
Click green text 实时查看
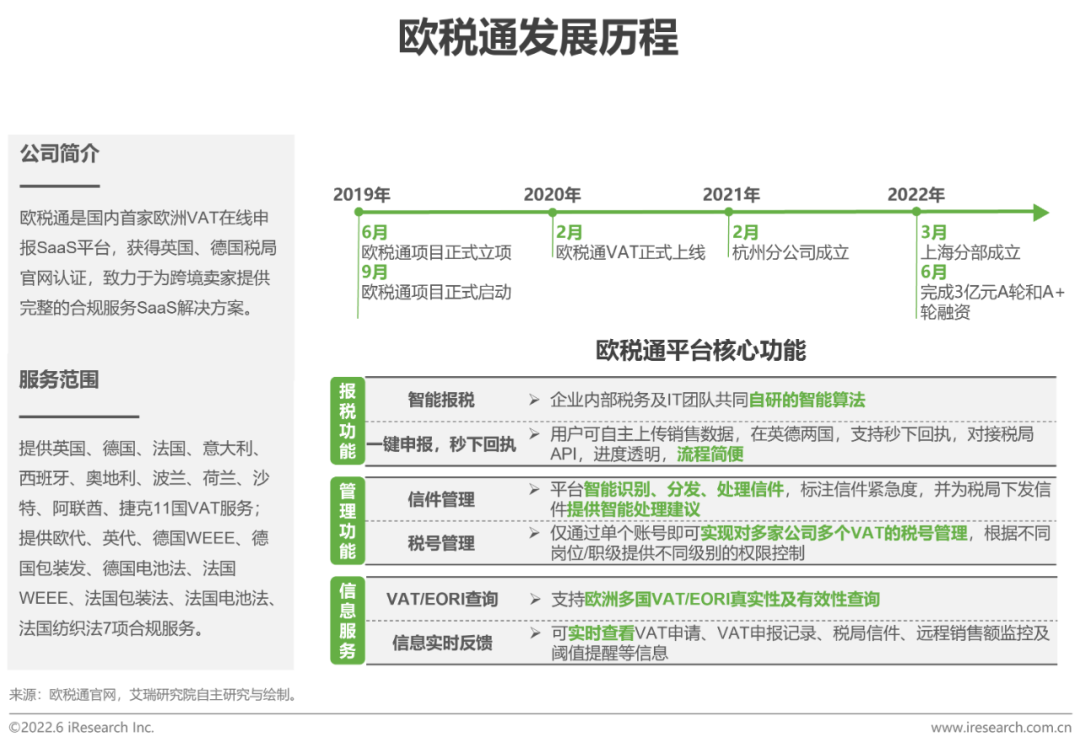click(x=601, y=633)
